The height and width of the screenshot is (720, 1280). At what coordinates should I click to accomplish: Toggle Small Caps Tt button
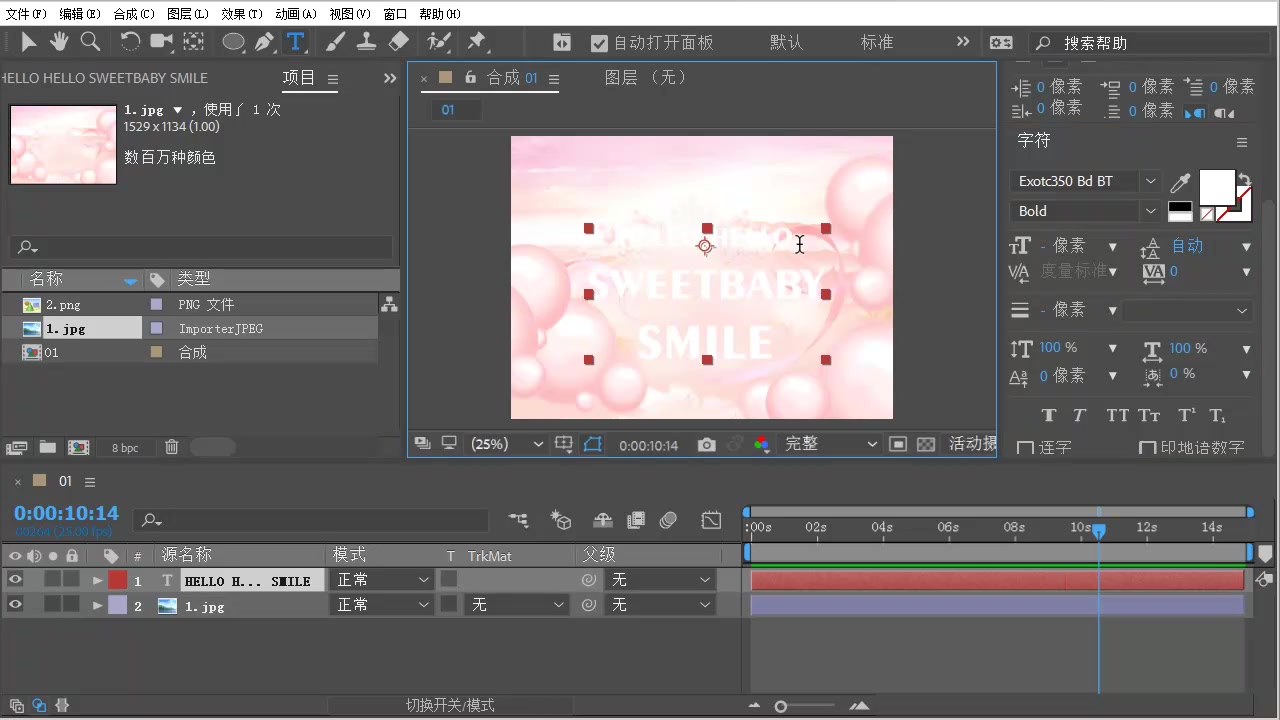click(1149, 415)
